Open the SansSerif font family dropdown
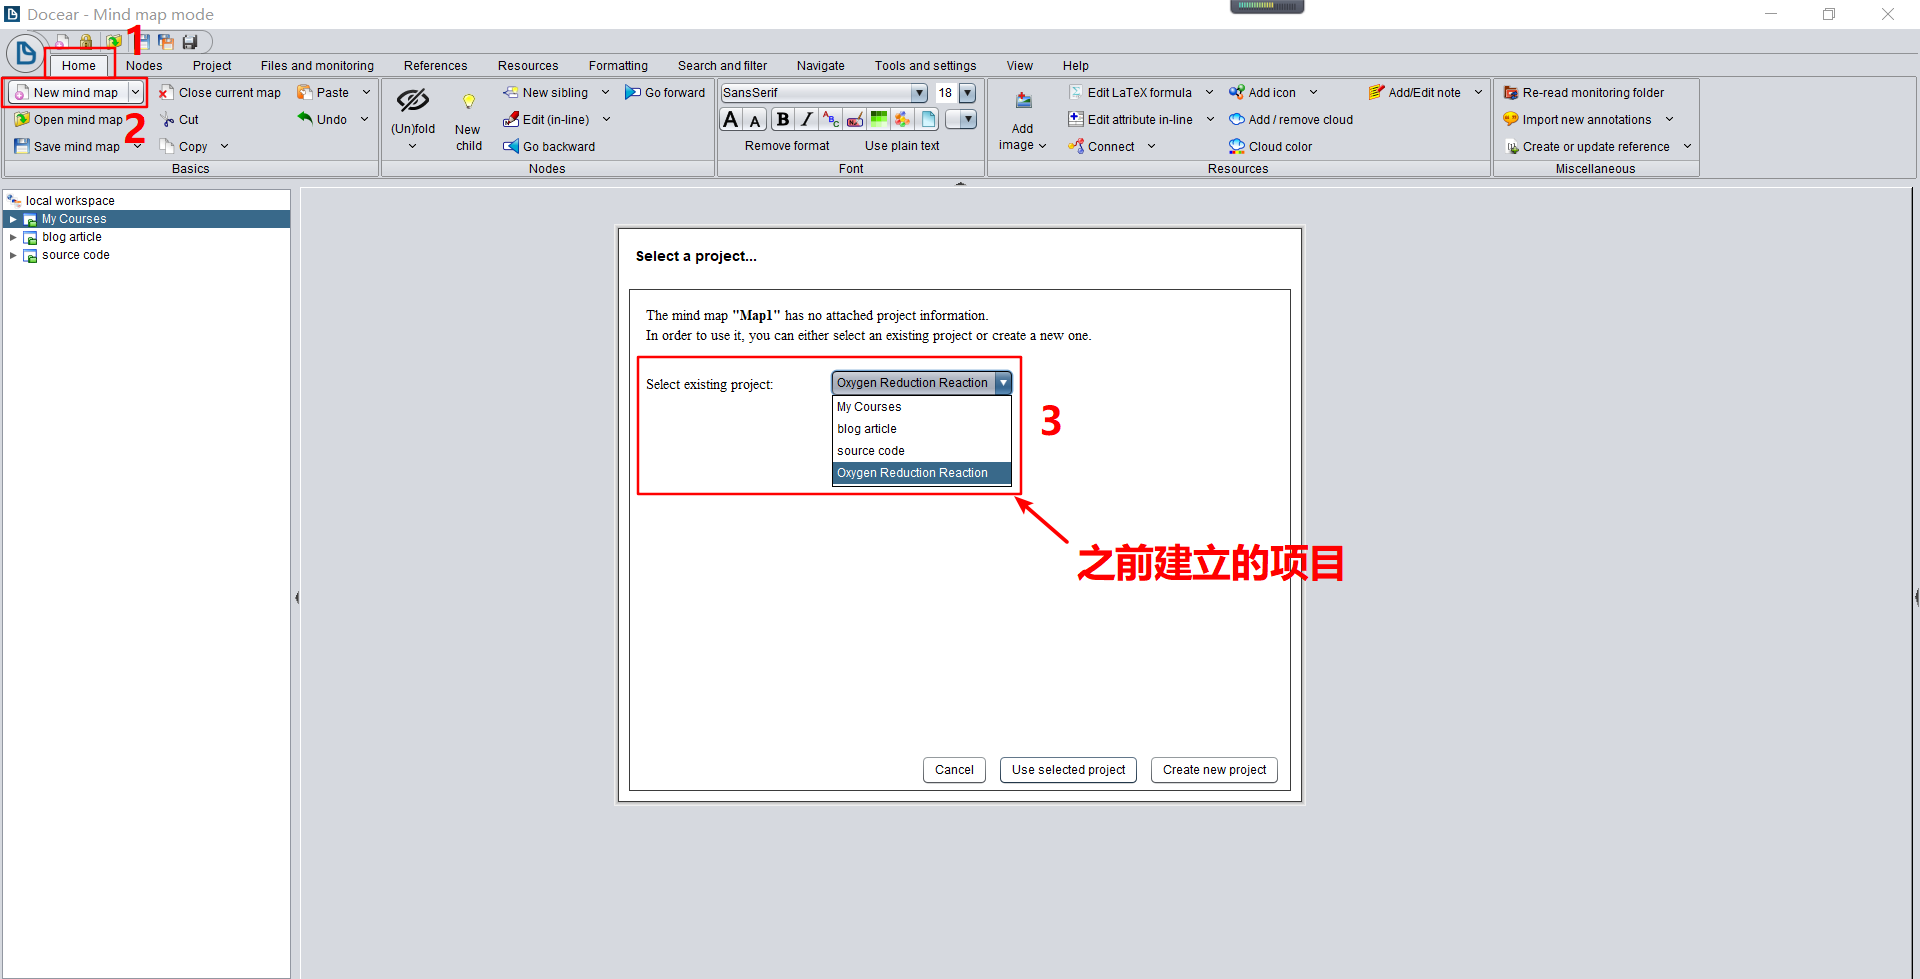1920x979 pixels. point(919,92)
